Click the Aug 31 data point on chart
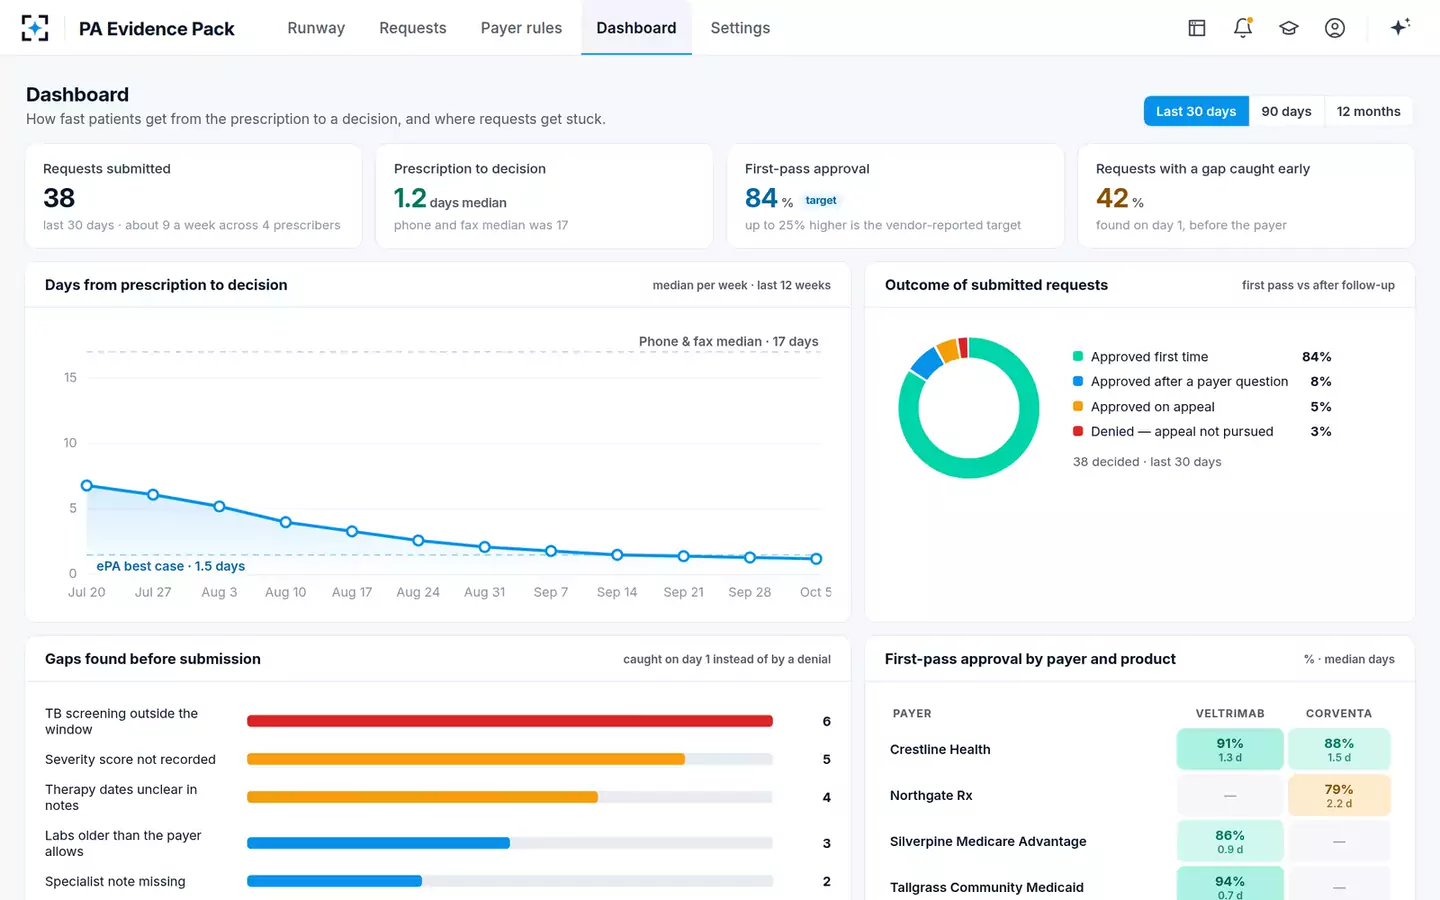This screenshot has width=1440, height=900. [x=485, y=547]
